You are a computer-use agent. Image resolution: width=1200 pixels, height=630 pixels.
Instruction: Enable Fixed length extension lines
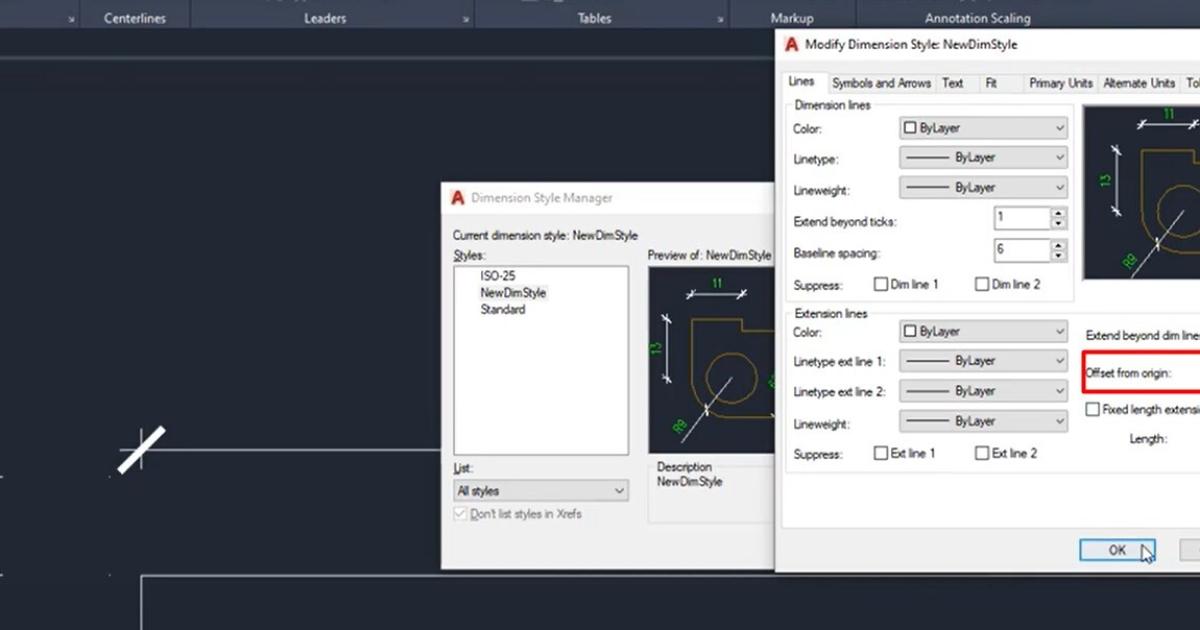click(1092, 409)
